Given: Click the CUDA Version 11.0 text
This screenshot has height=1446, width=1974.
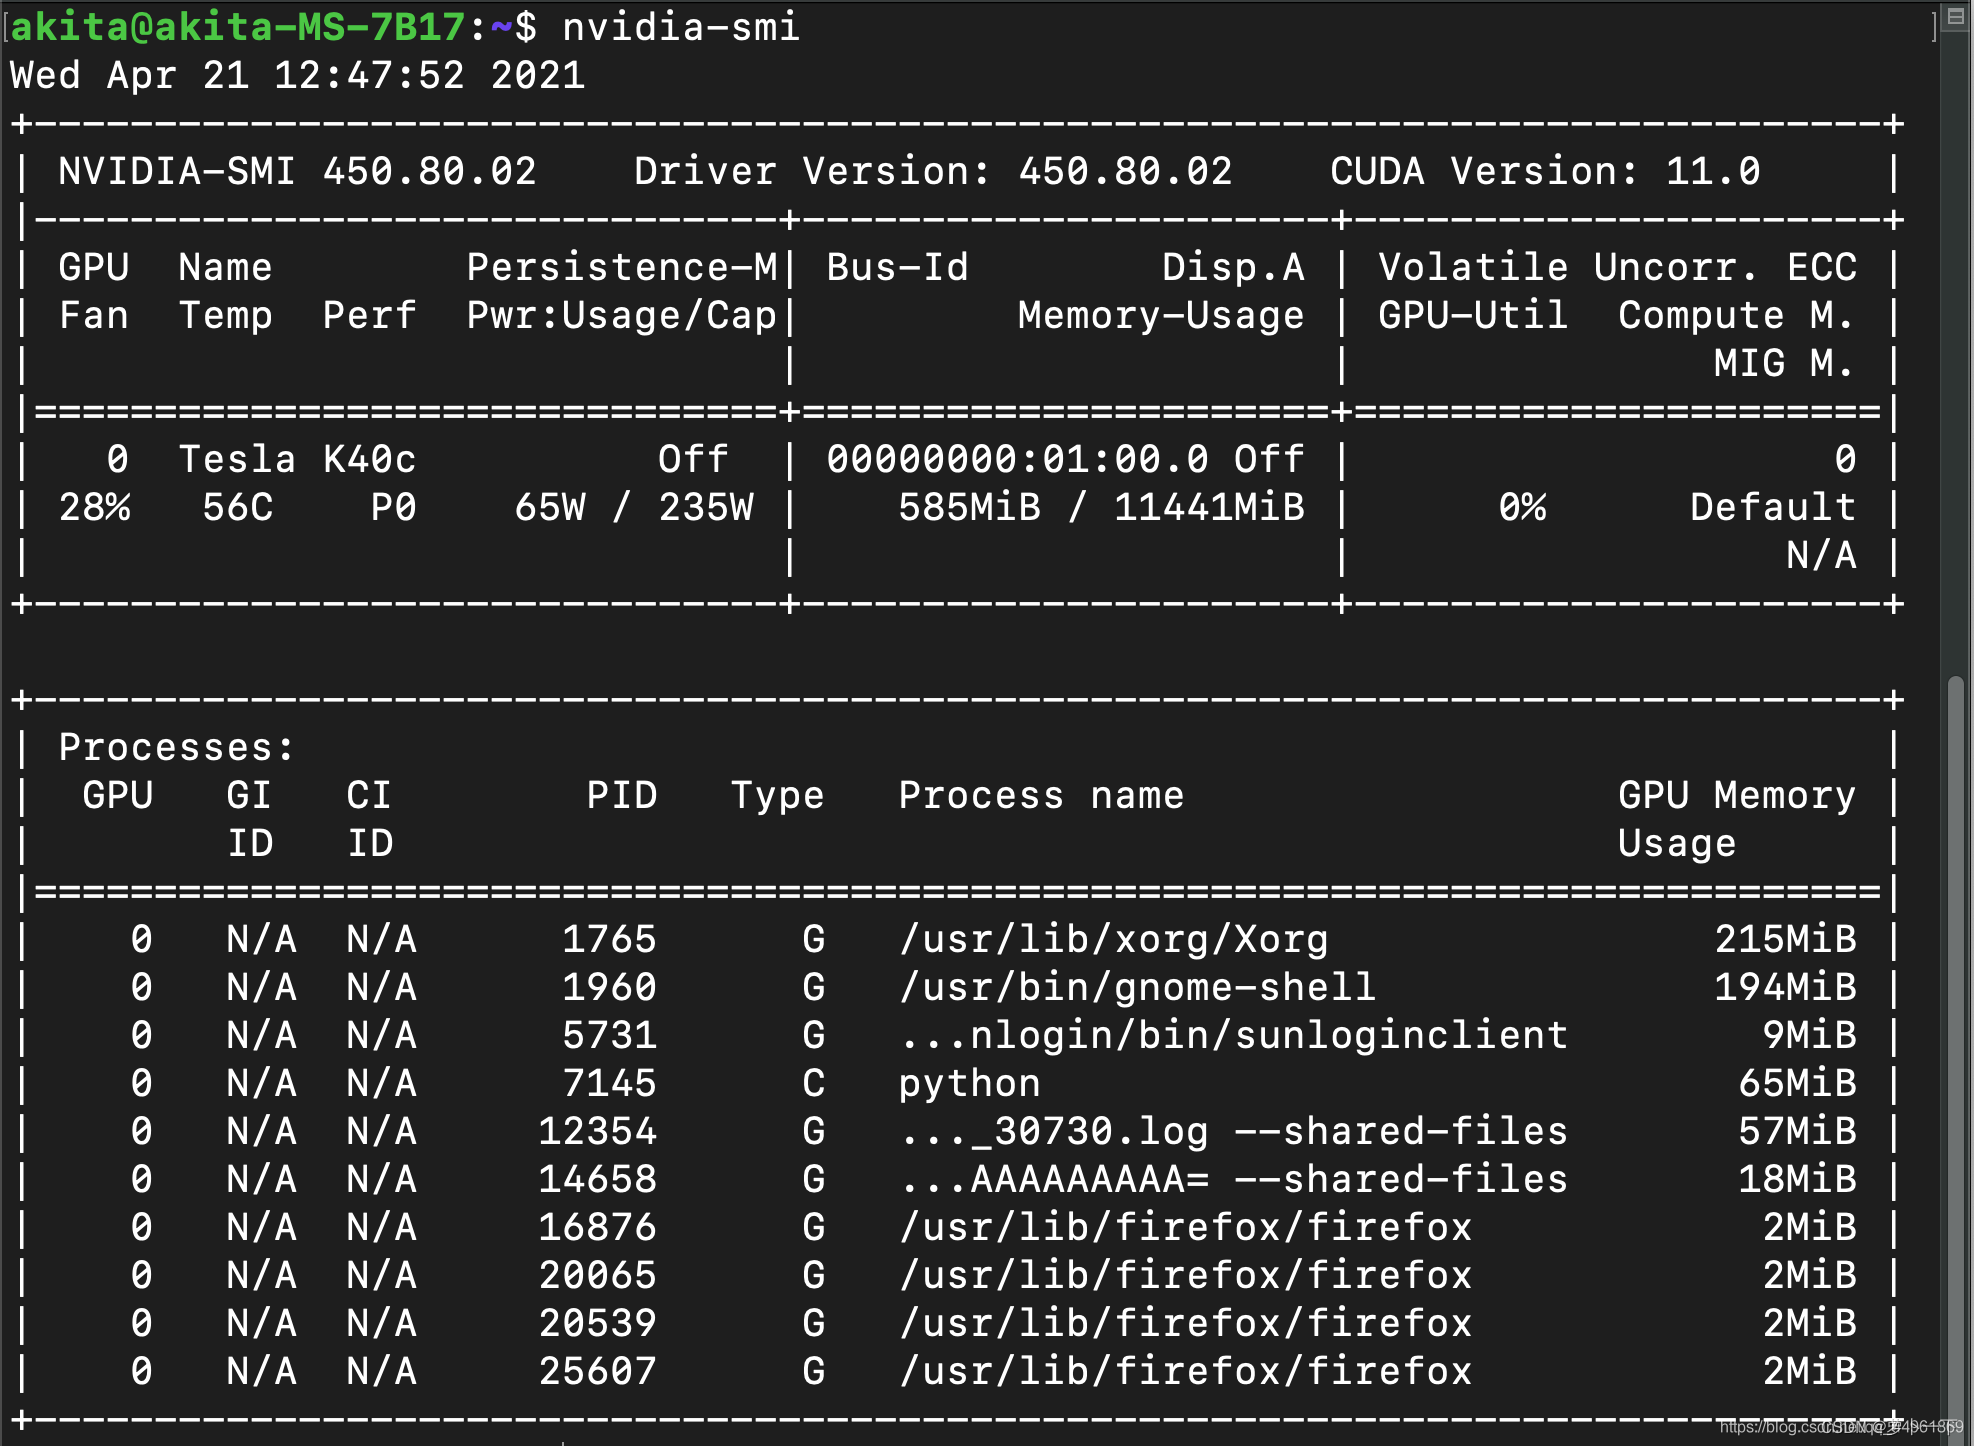Looking at the screenshot, I should [x=1544, y=171].
